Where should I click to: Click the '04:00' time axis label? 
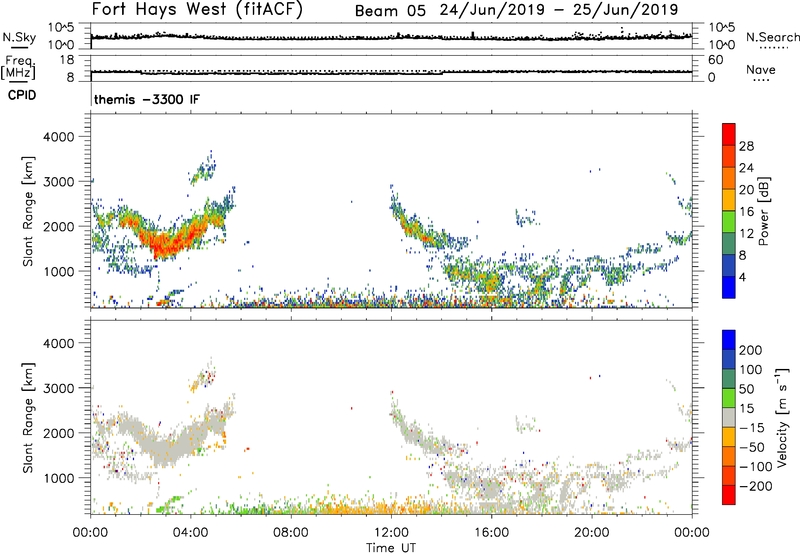point(190,533)
